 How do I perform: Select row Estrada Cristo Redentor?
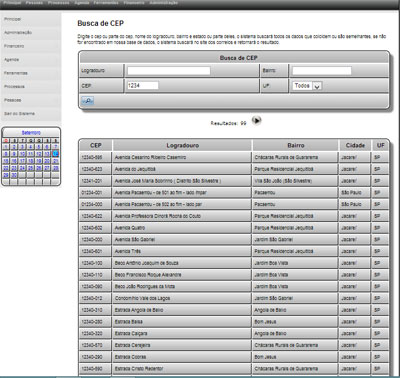click(x=234, y=369)
